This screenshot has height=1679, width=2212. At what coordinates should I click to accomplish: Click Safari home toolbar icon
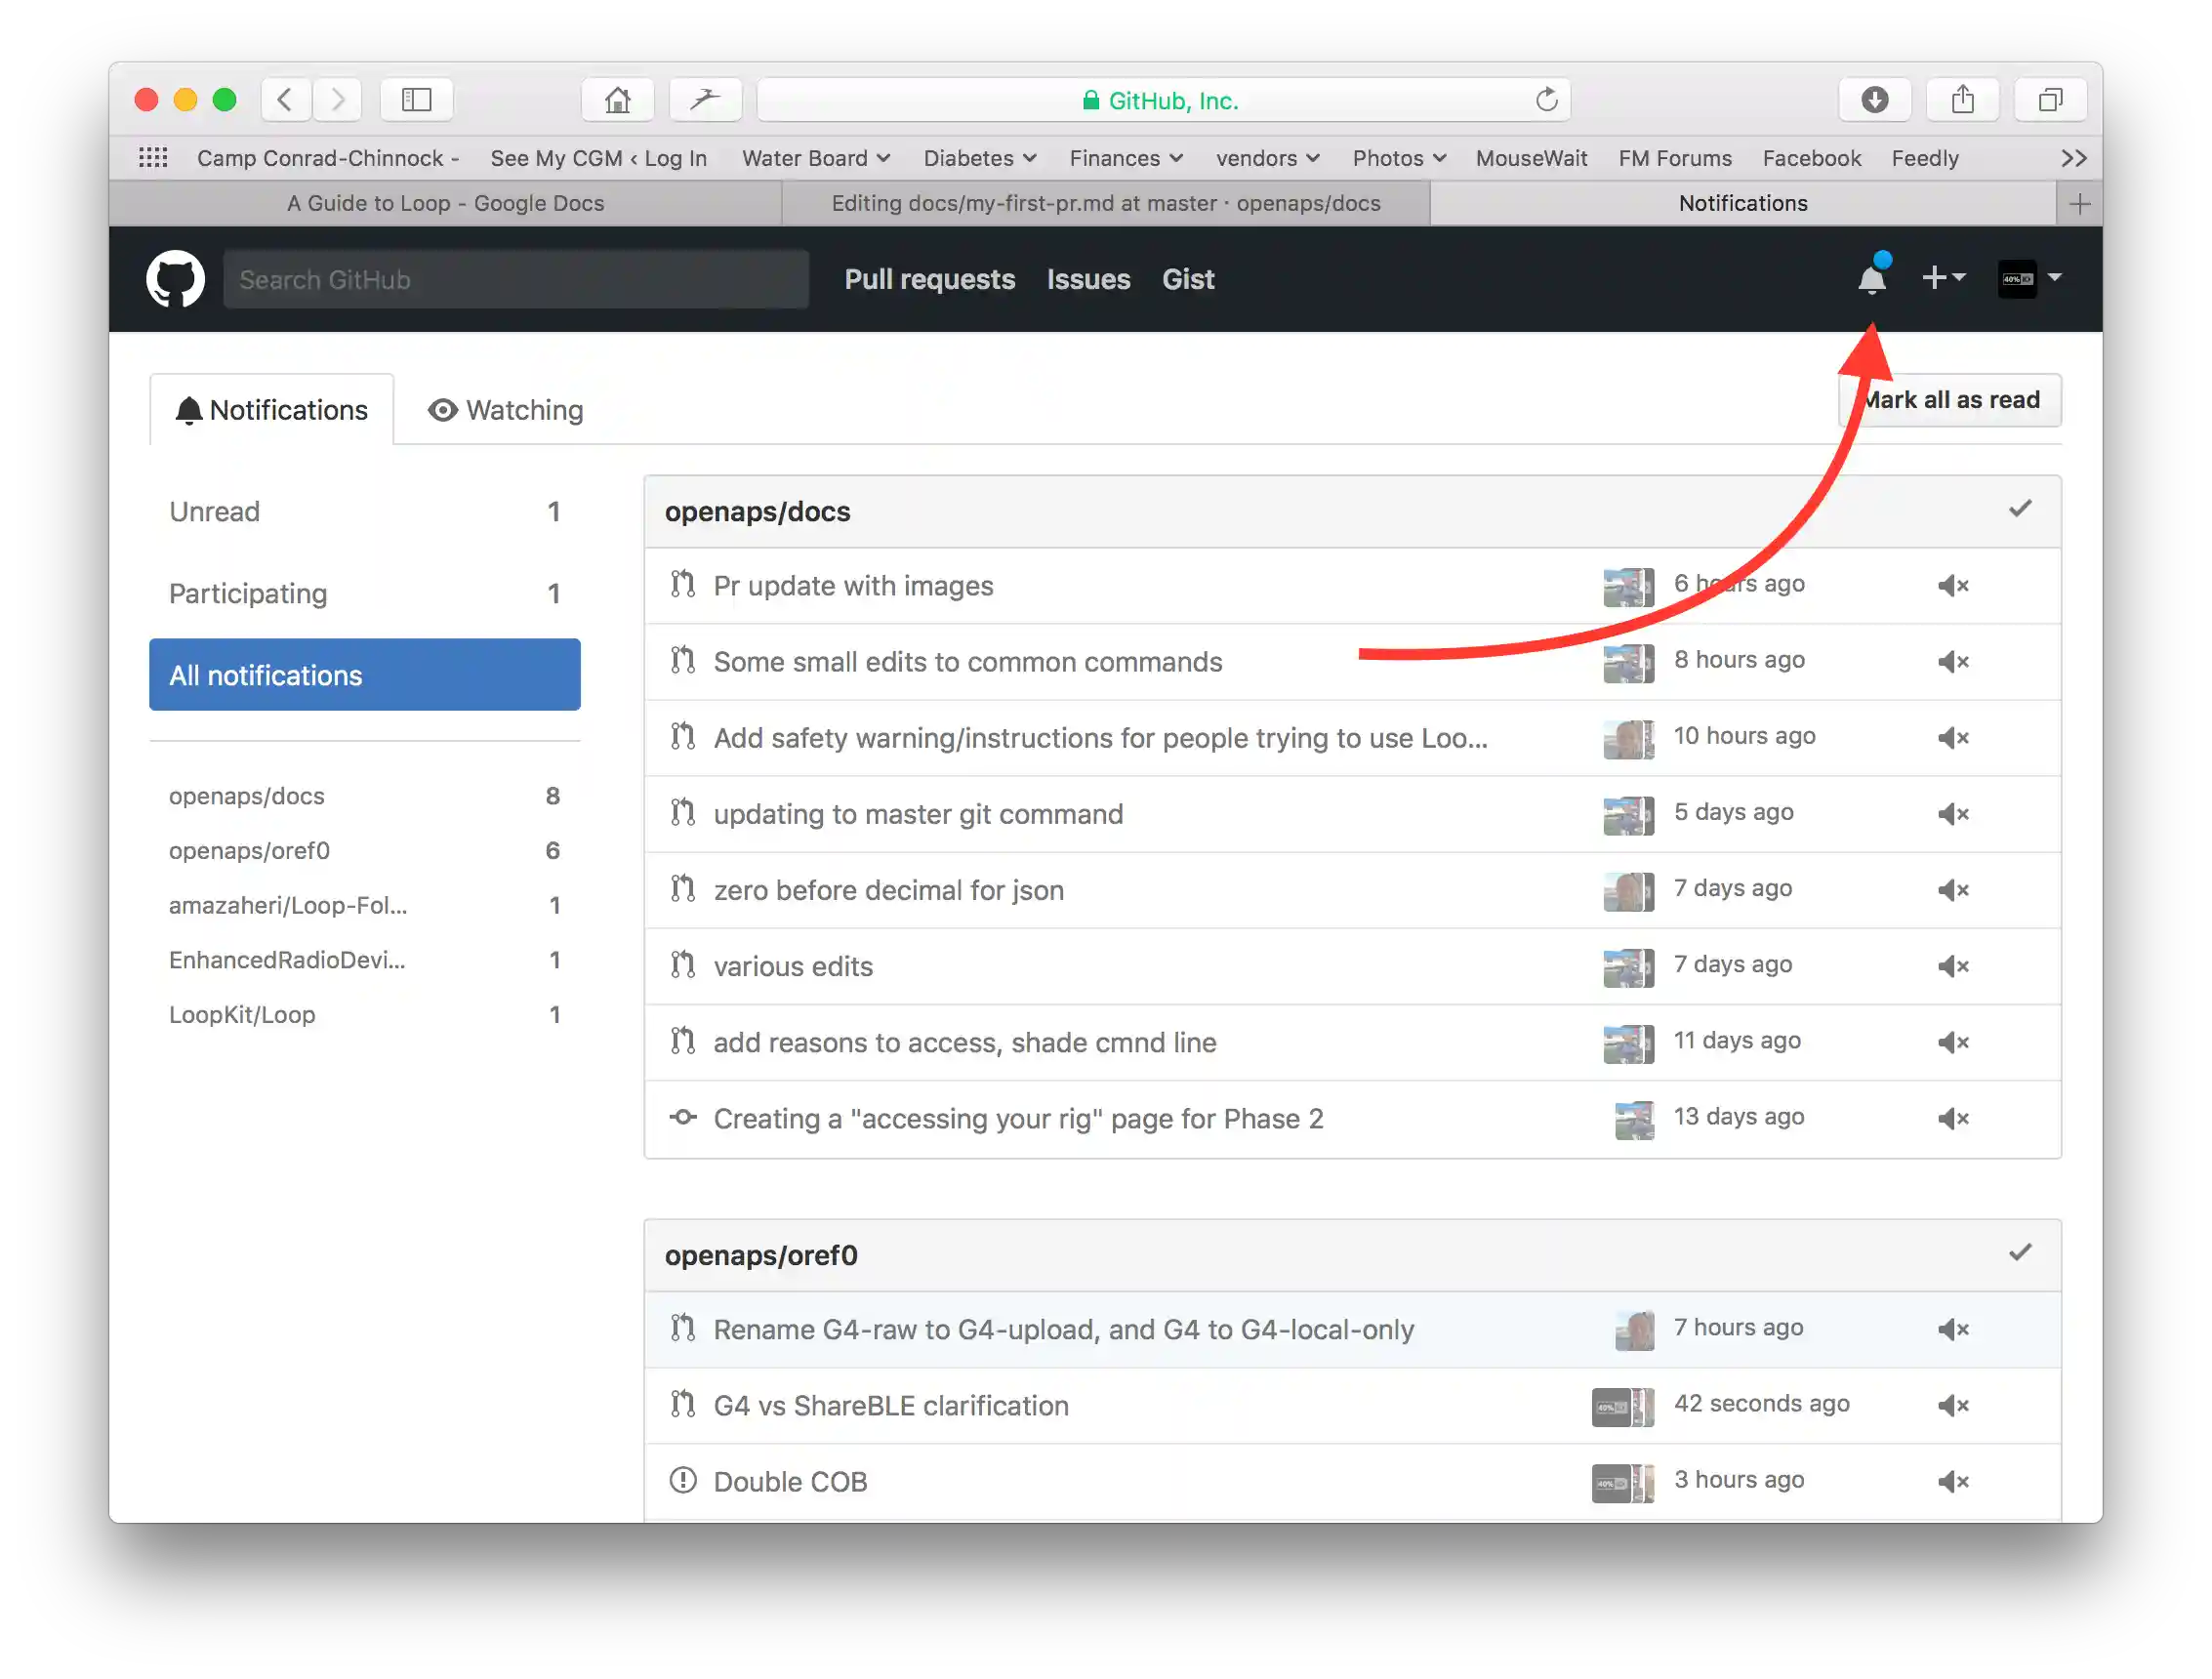pos(617,100)
